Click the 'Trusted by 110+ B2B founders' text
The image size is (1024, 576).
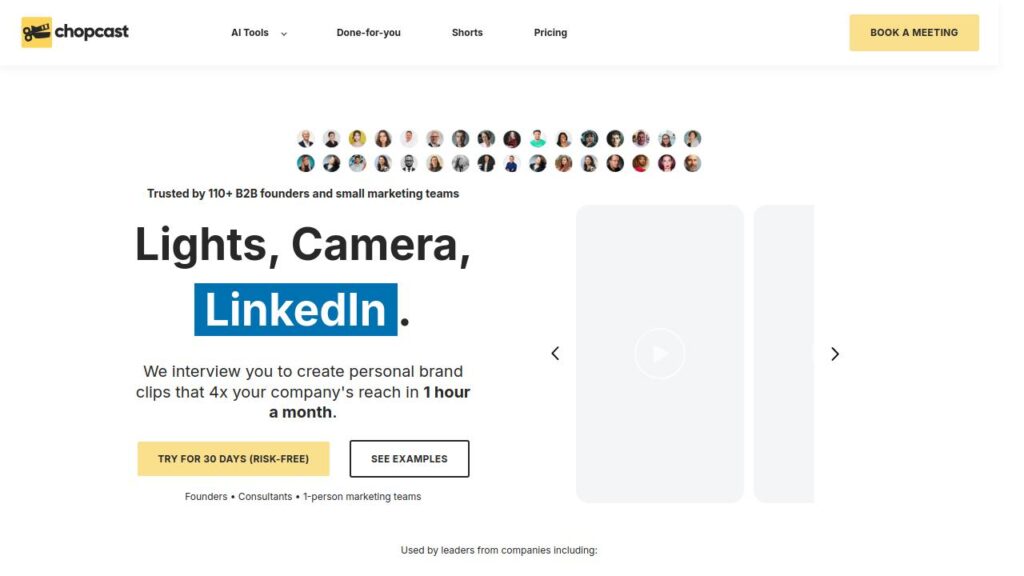click(x=303, y=194)
